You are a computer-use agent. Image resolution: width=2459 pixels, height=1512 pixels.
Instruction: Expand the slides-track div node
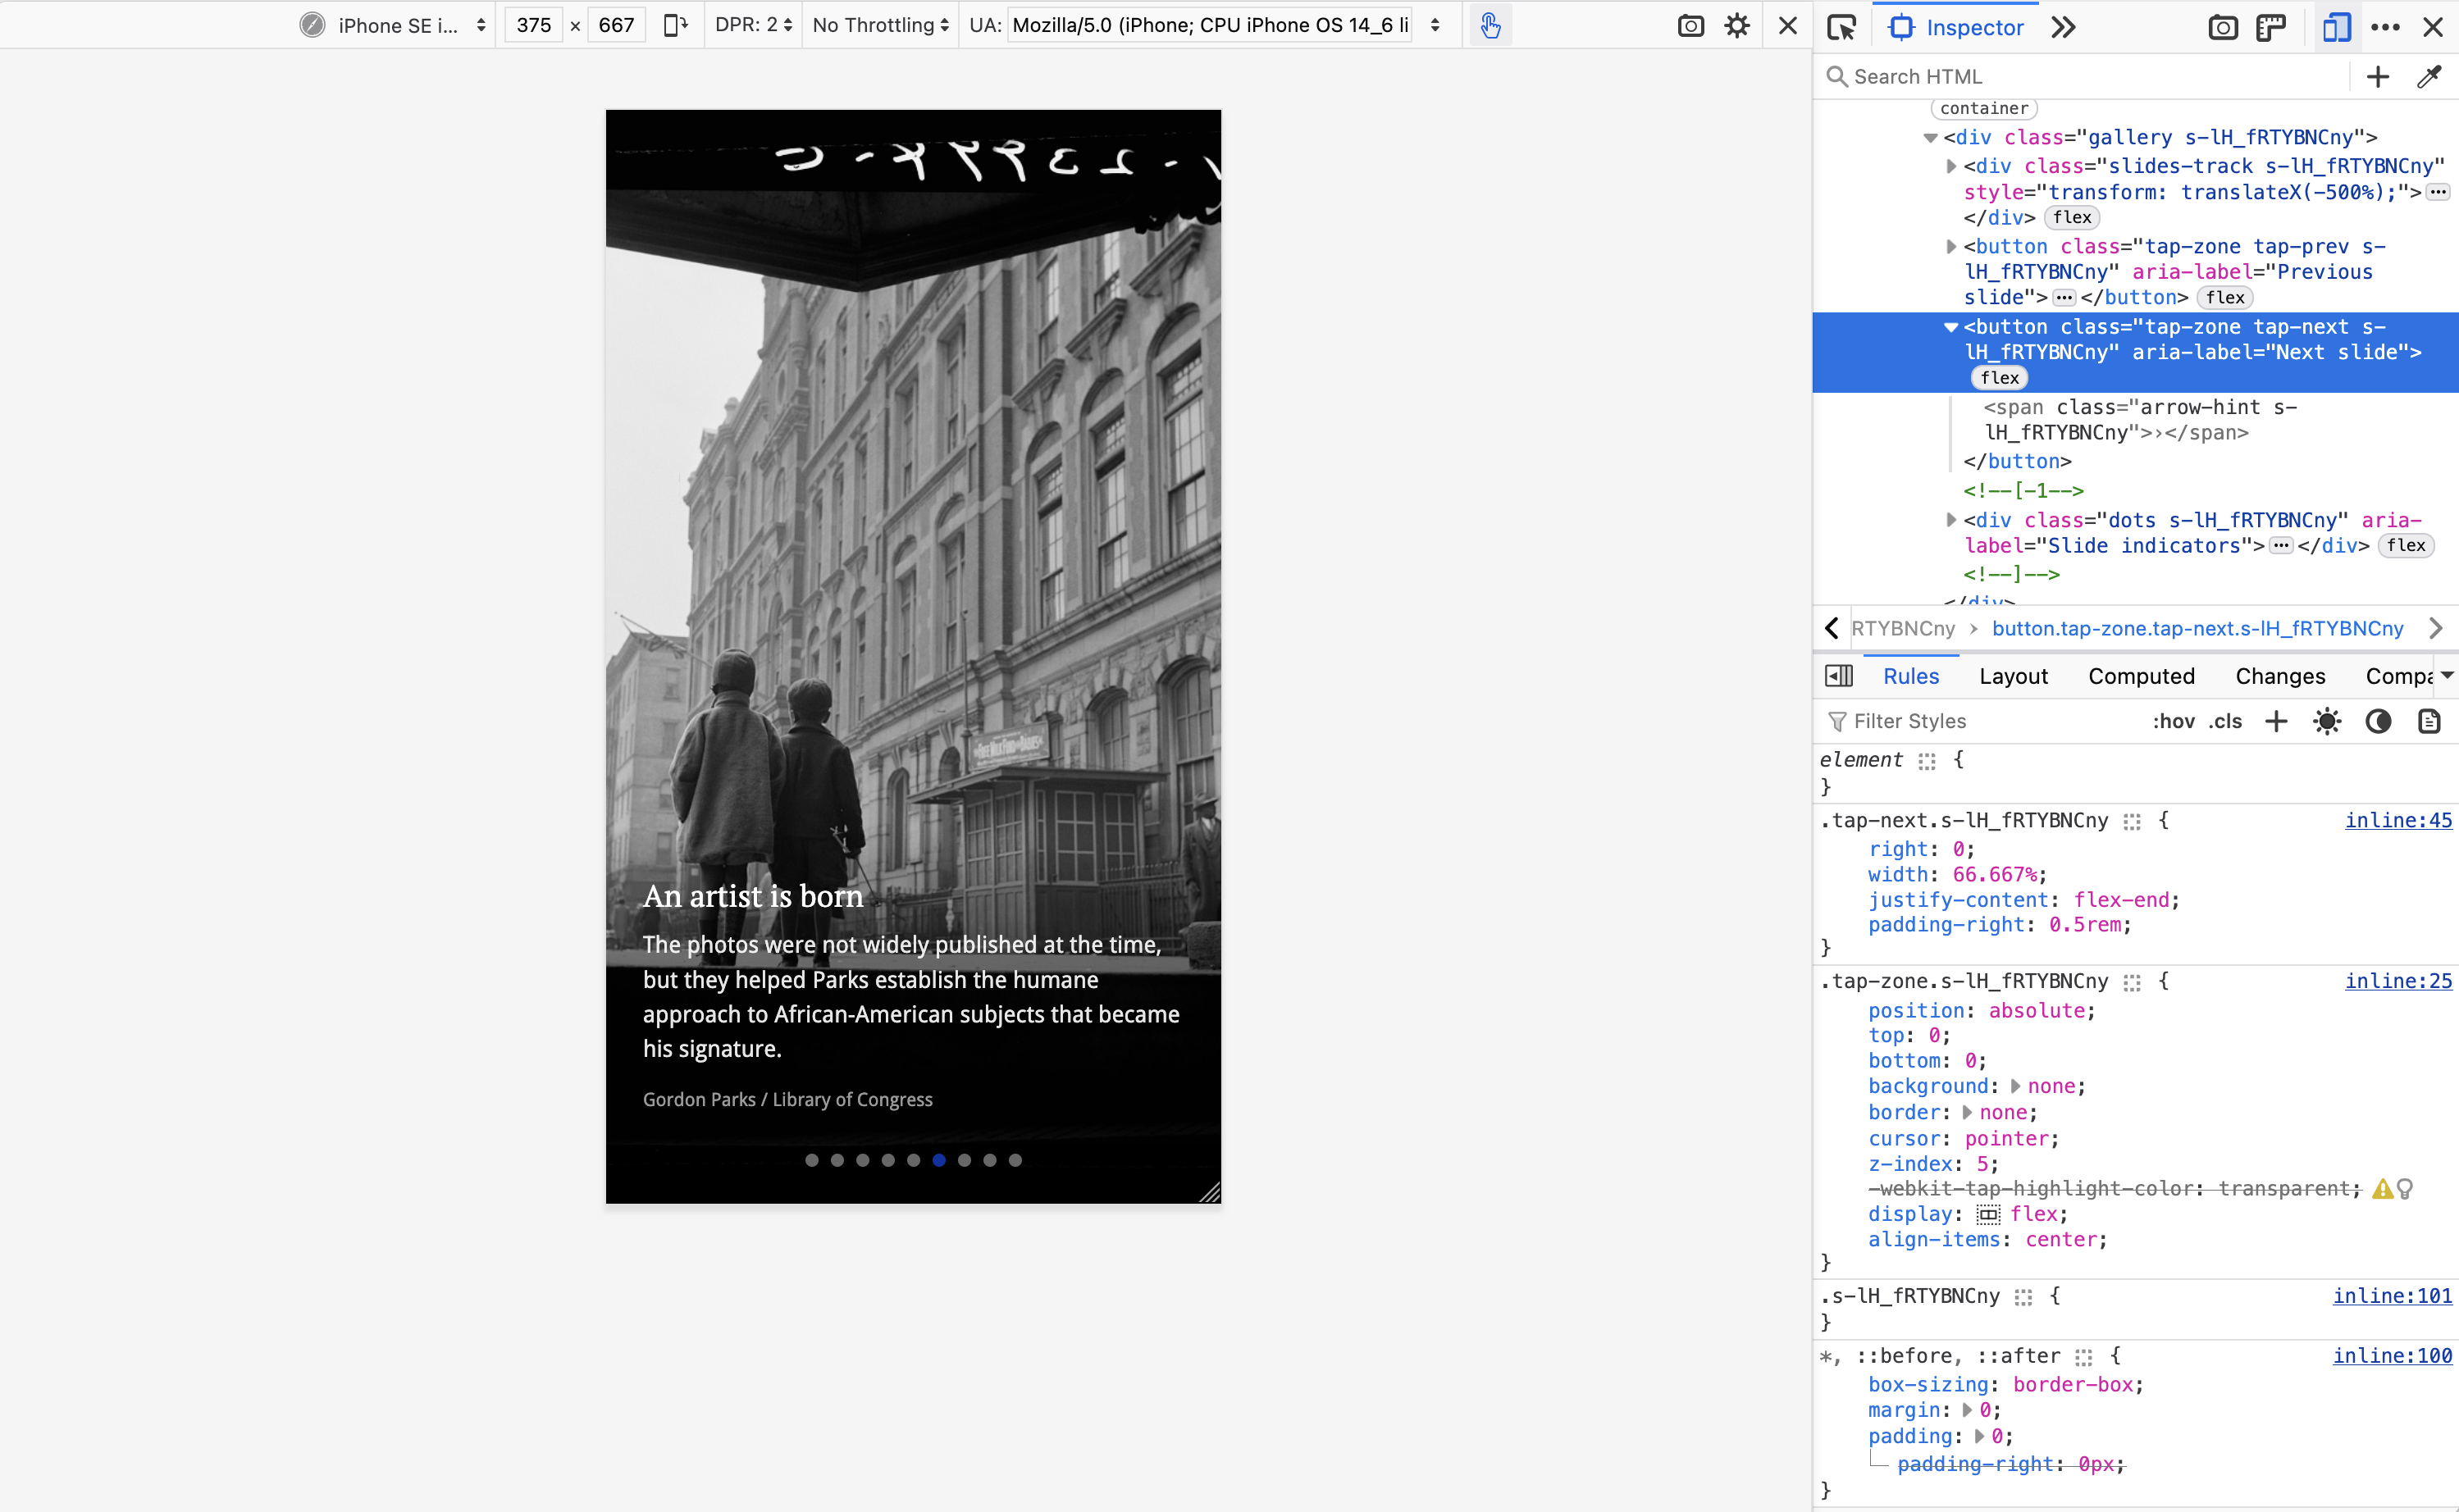click(1950, 166)
